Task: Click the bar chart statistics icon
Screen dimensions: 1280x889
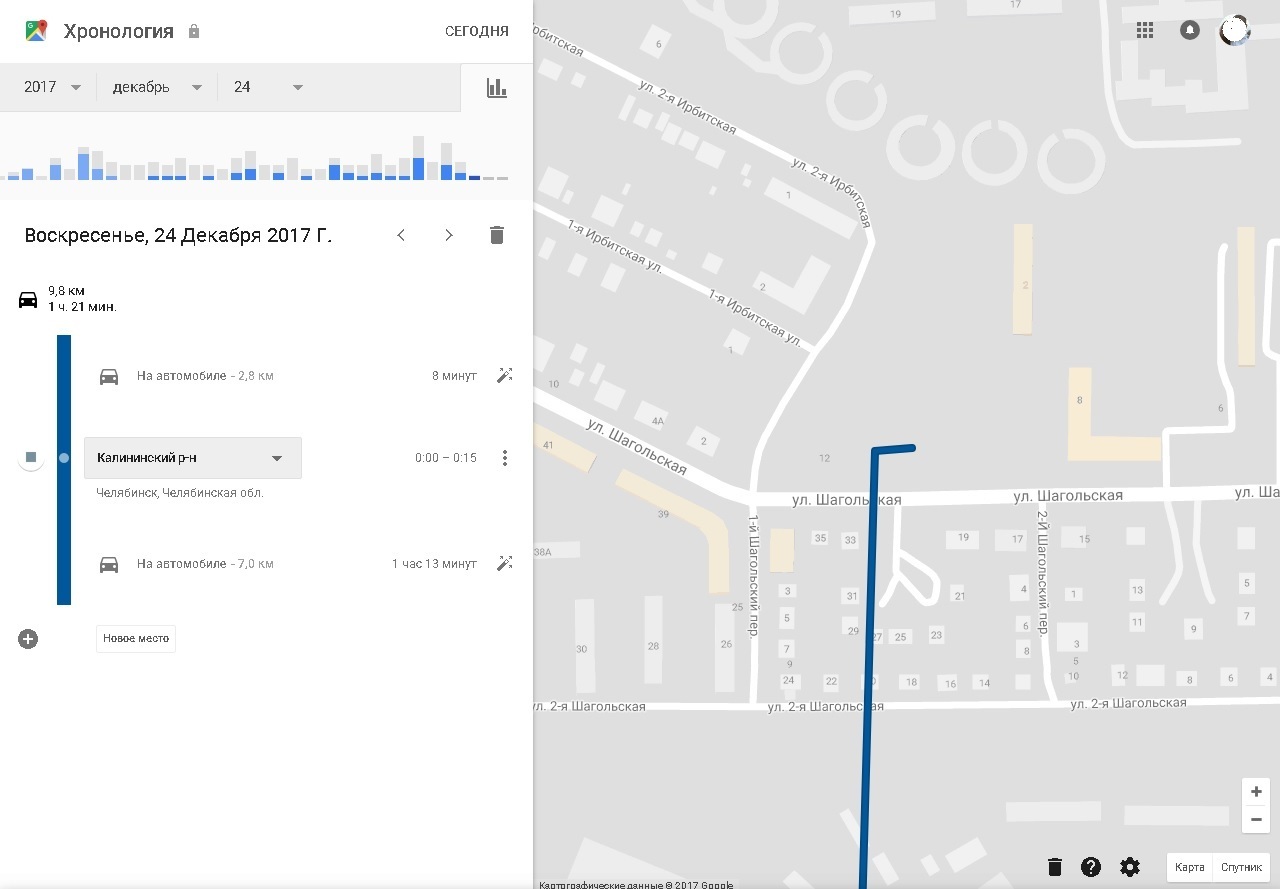Action: 497,88
